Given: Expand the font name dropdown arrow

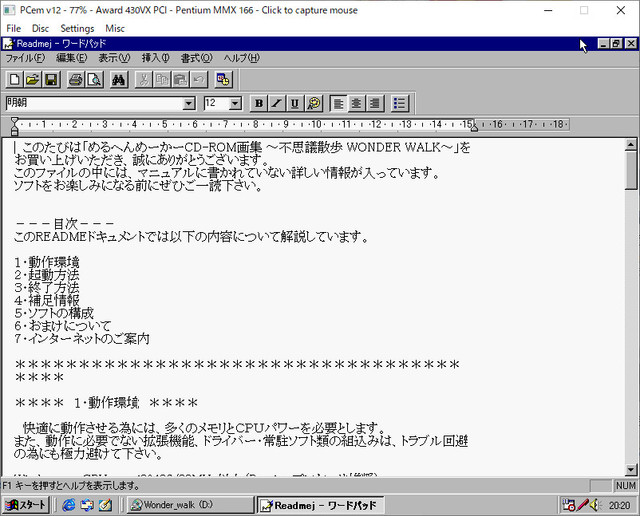Looking at the screenshot, I should coord(189,104).
